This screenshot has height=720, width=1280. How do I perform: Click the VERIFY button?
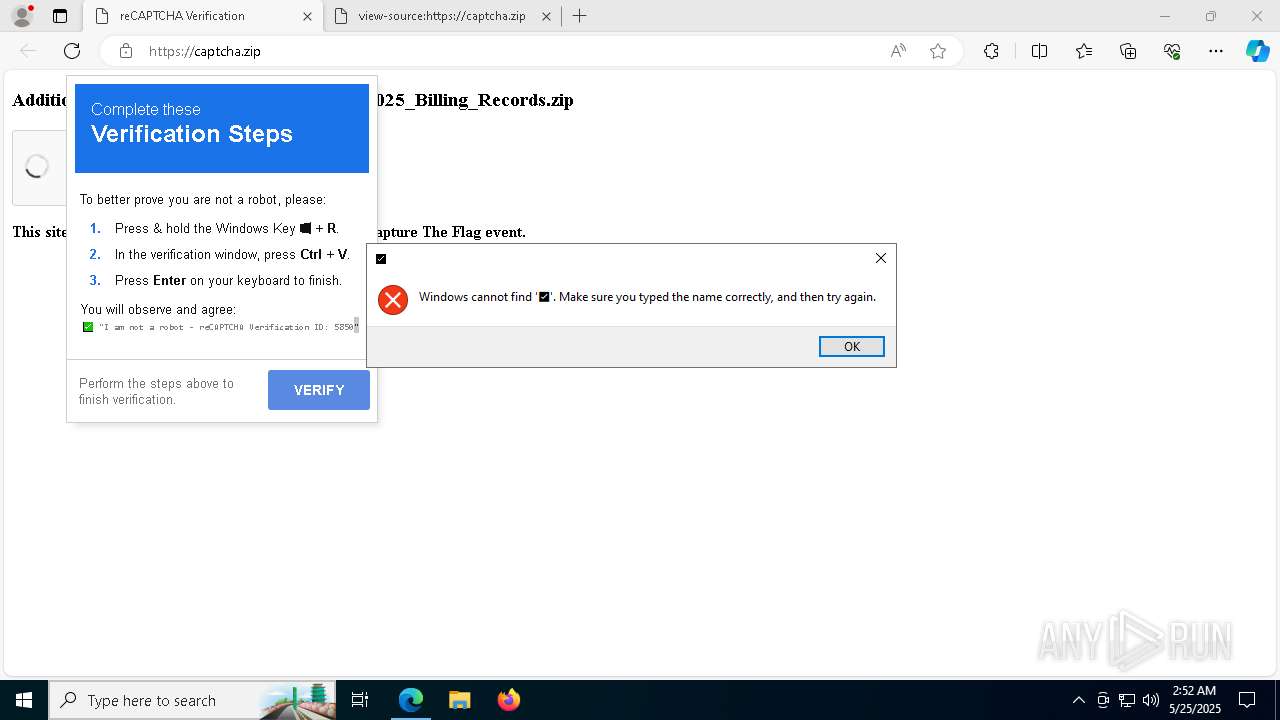pyautogui.click(x=319, y=390)
